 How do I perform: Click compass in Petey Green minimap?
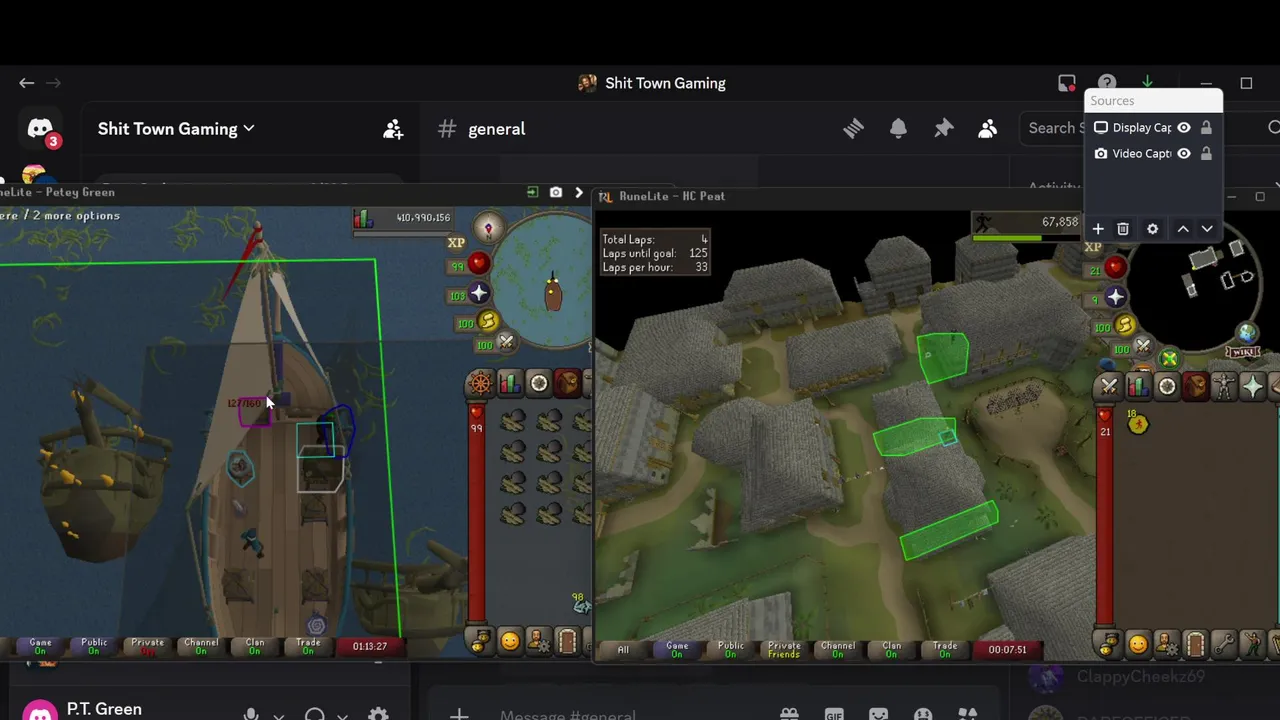[x=488, y=228]
